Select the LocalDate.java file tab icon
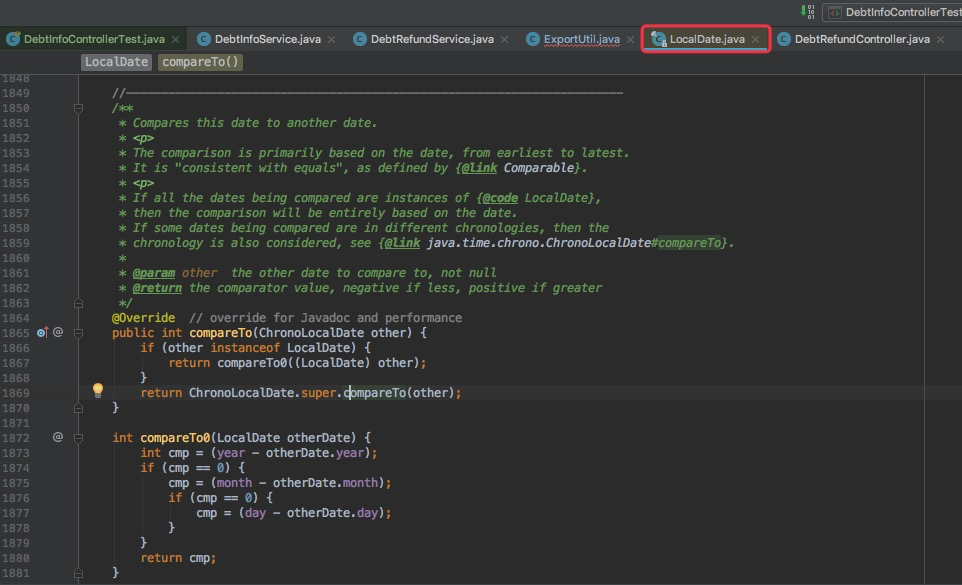The image size is (962, 585). click(658, 37)
